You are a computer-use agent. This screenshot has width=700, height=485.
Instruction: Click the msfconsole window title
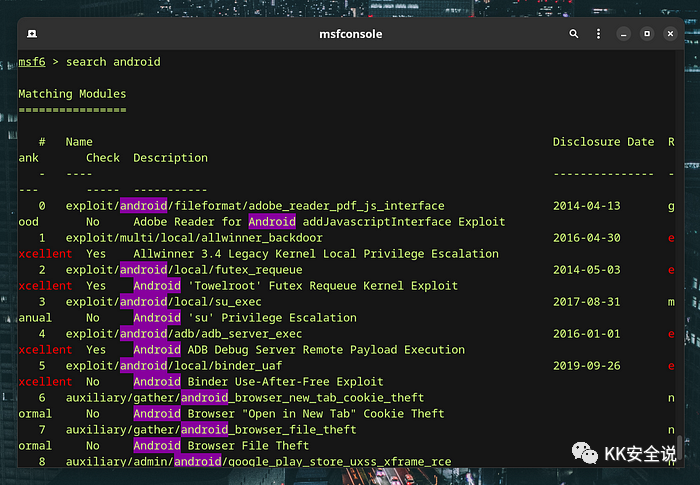coord(350,34)
